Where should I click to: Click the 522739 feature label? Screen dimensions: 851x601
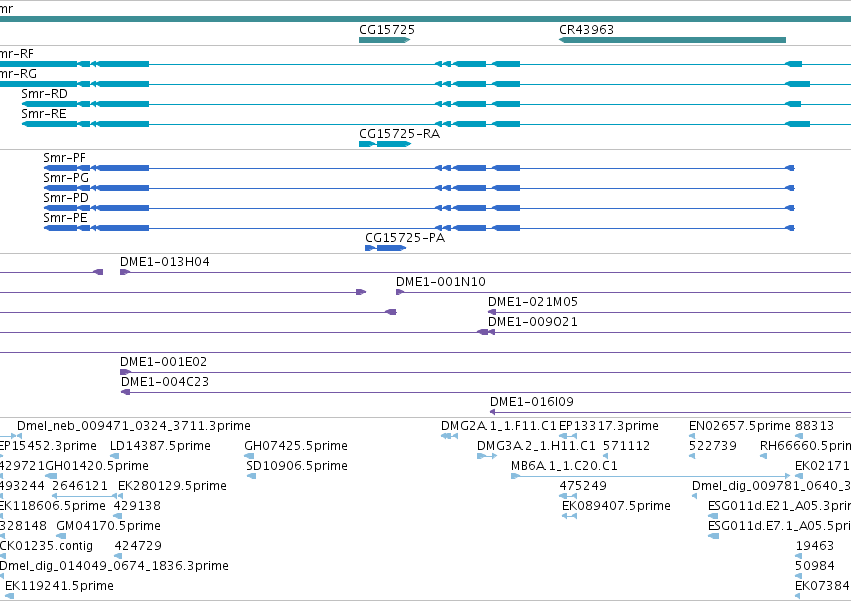[713, 446]
